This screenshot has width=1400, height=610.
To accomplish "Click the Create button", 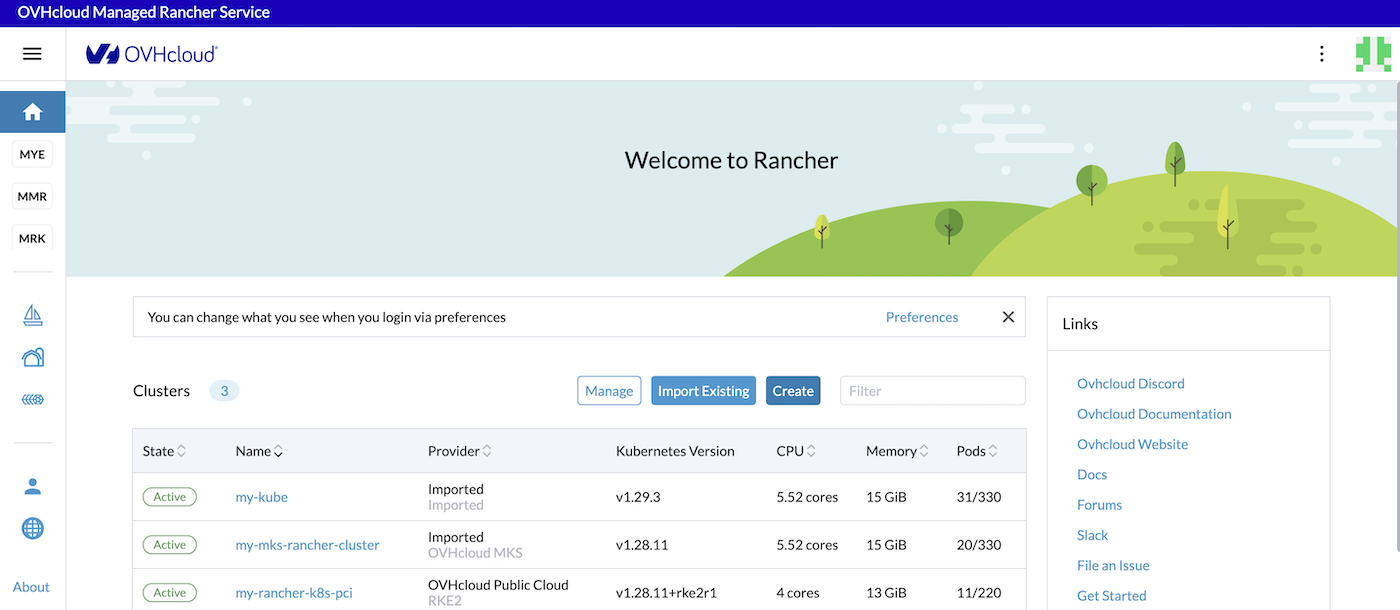I will pyautogui.click(x=793, y=390).
